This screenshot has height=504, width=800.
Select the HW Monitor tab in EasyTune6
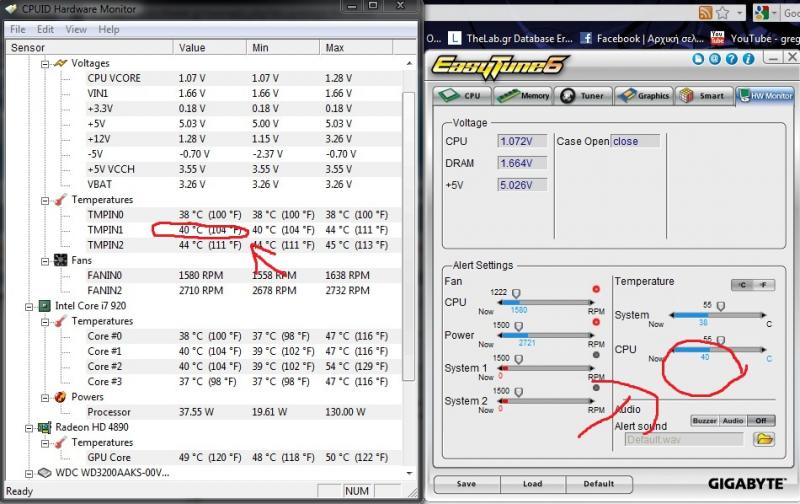[x=765, y=95]
